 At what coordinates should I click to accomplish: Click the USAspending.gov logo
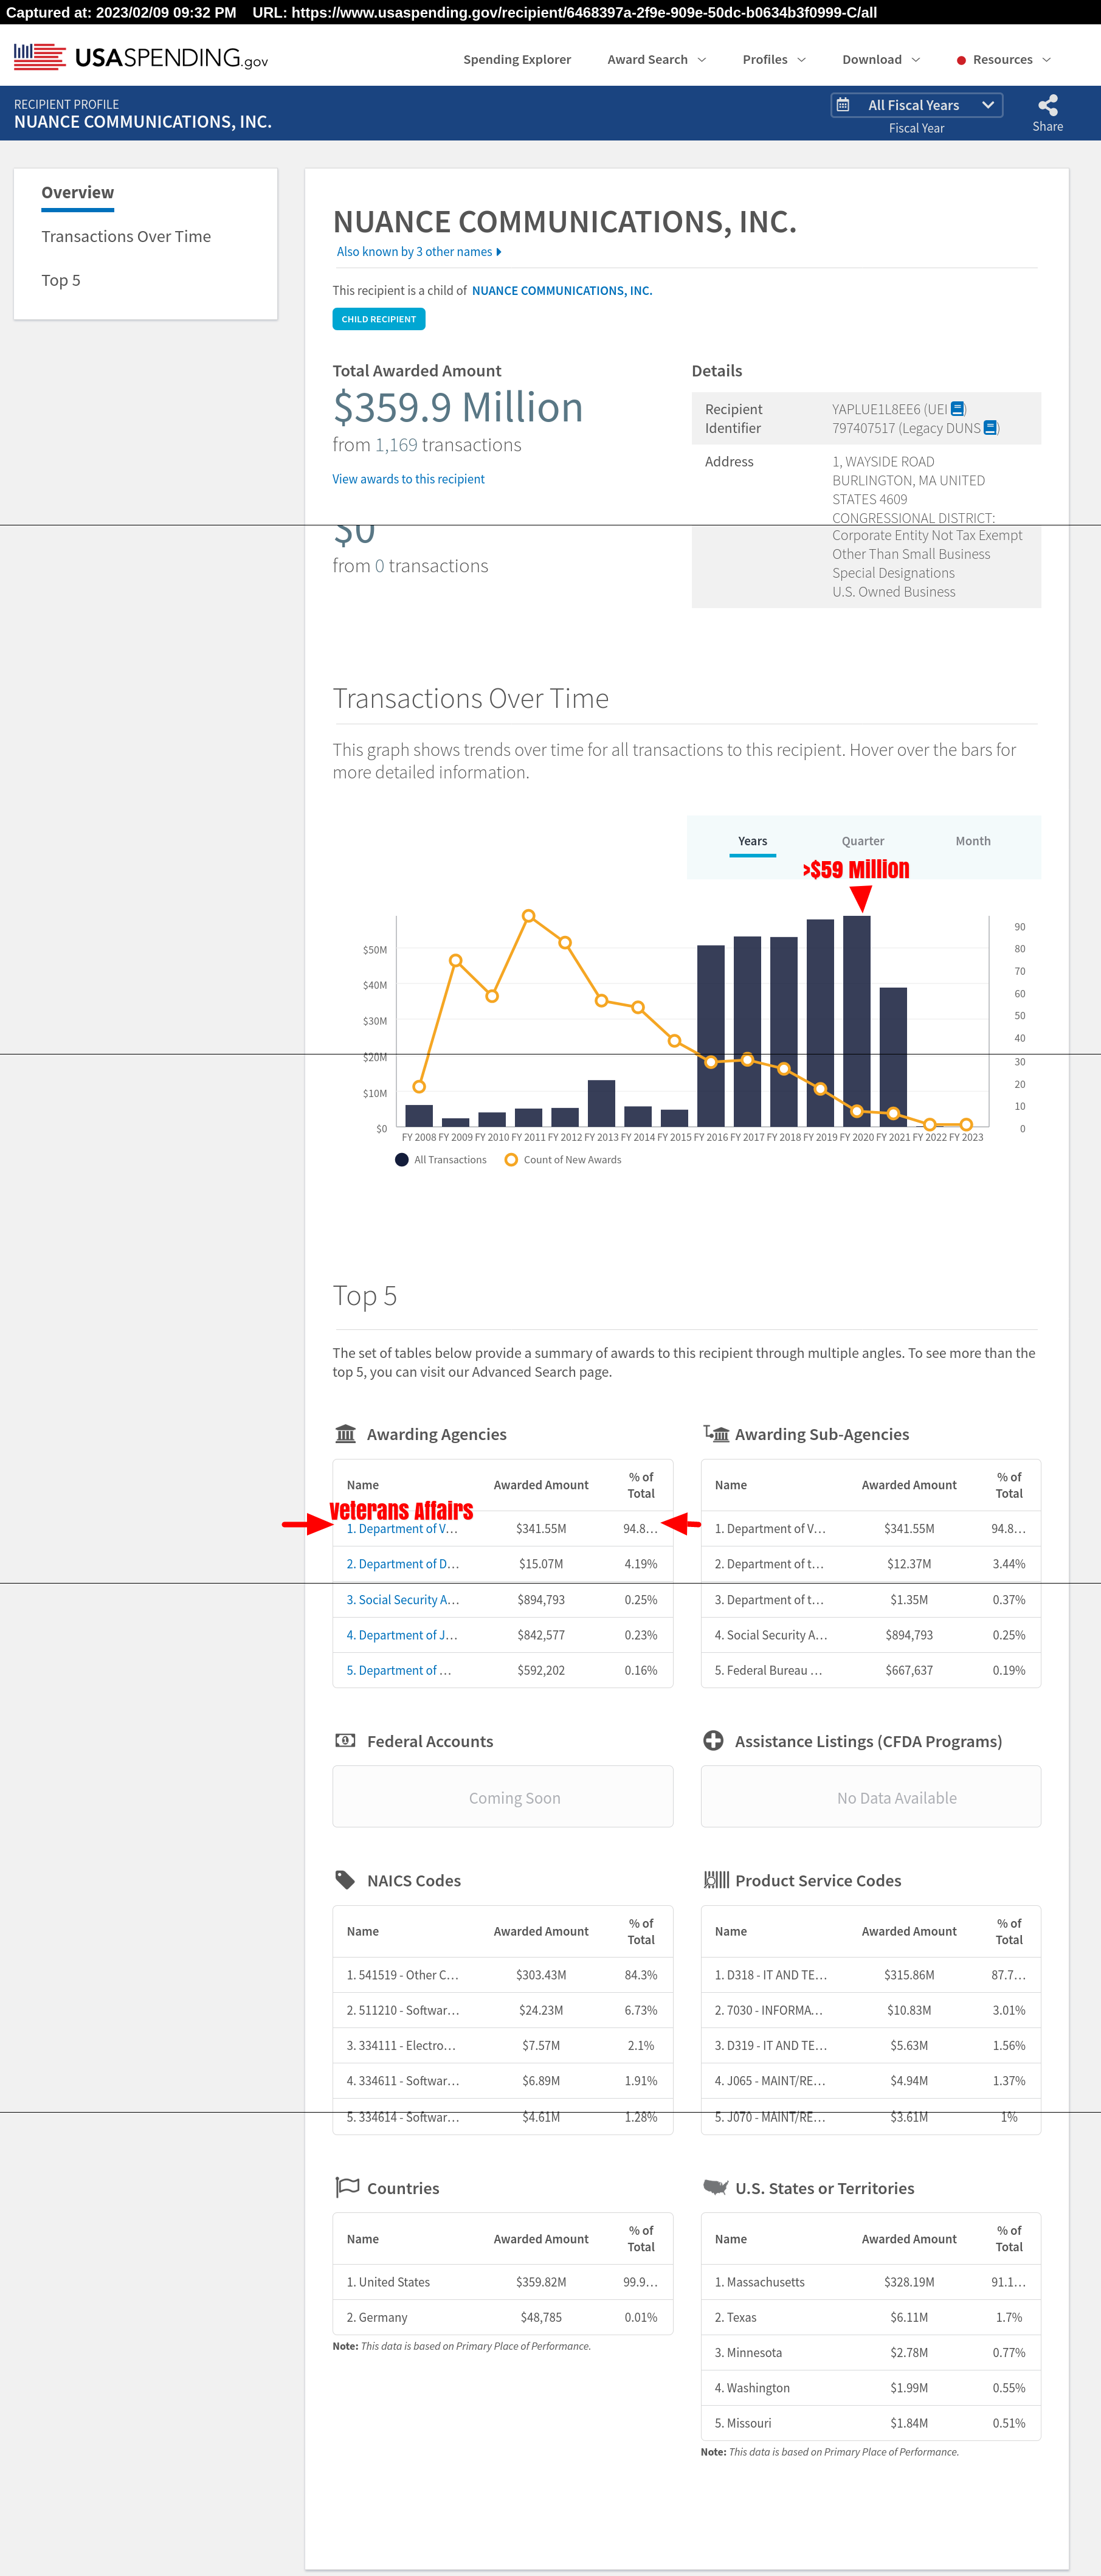[x=141, y=57]
